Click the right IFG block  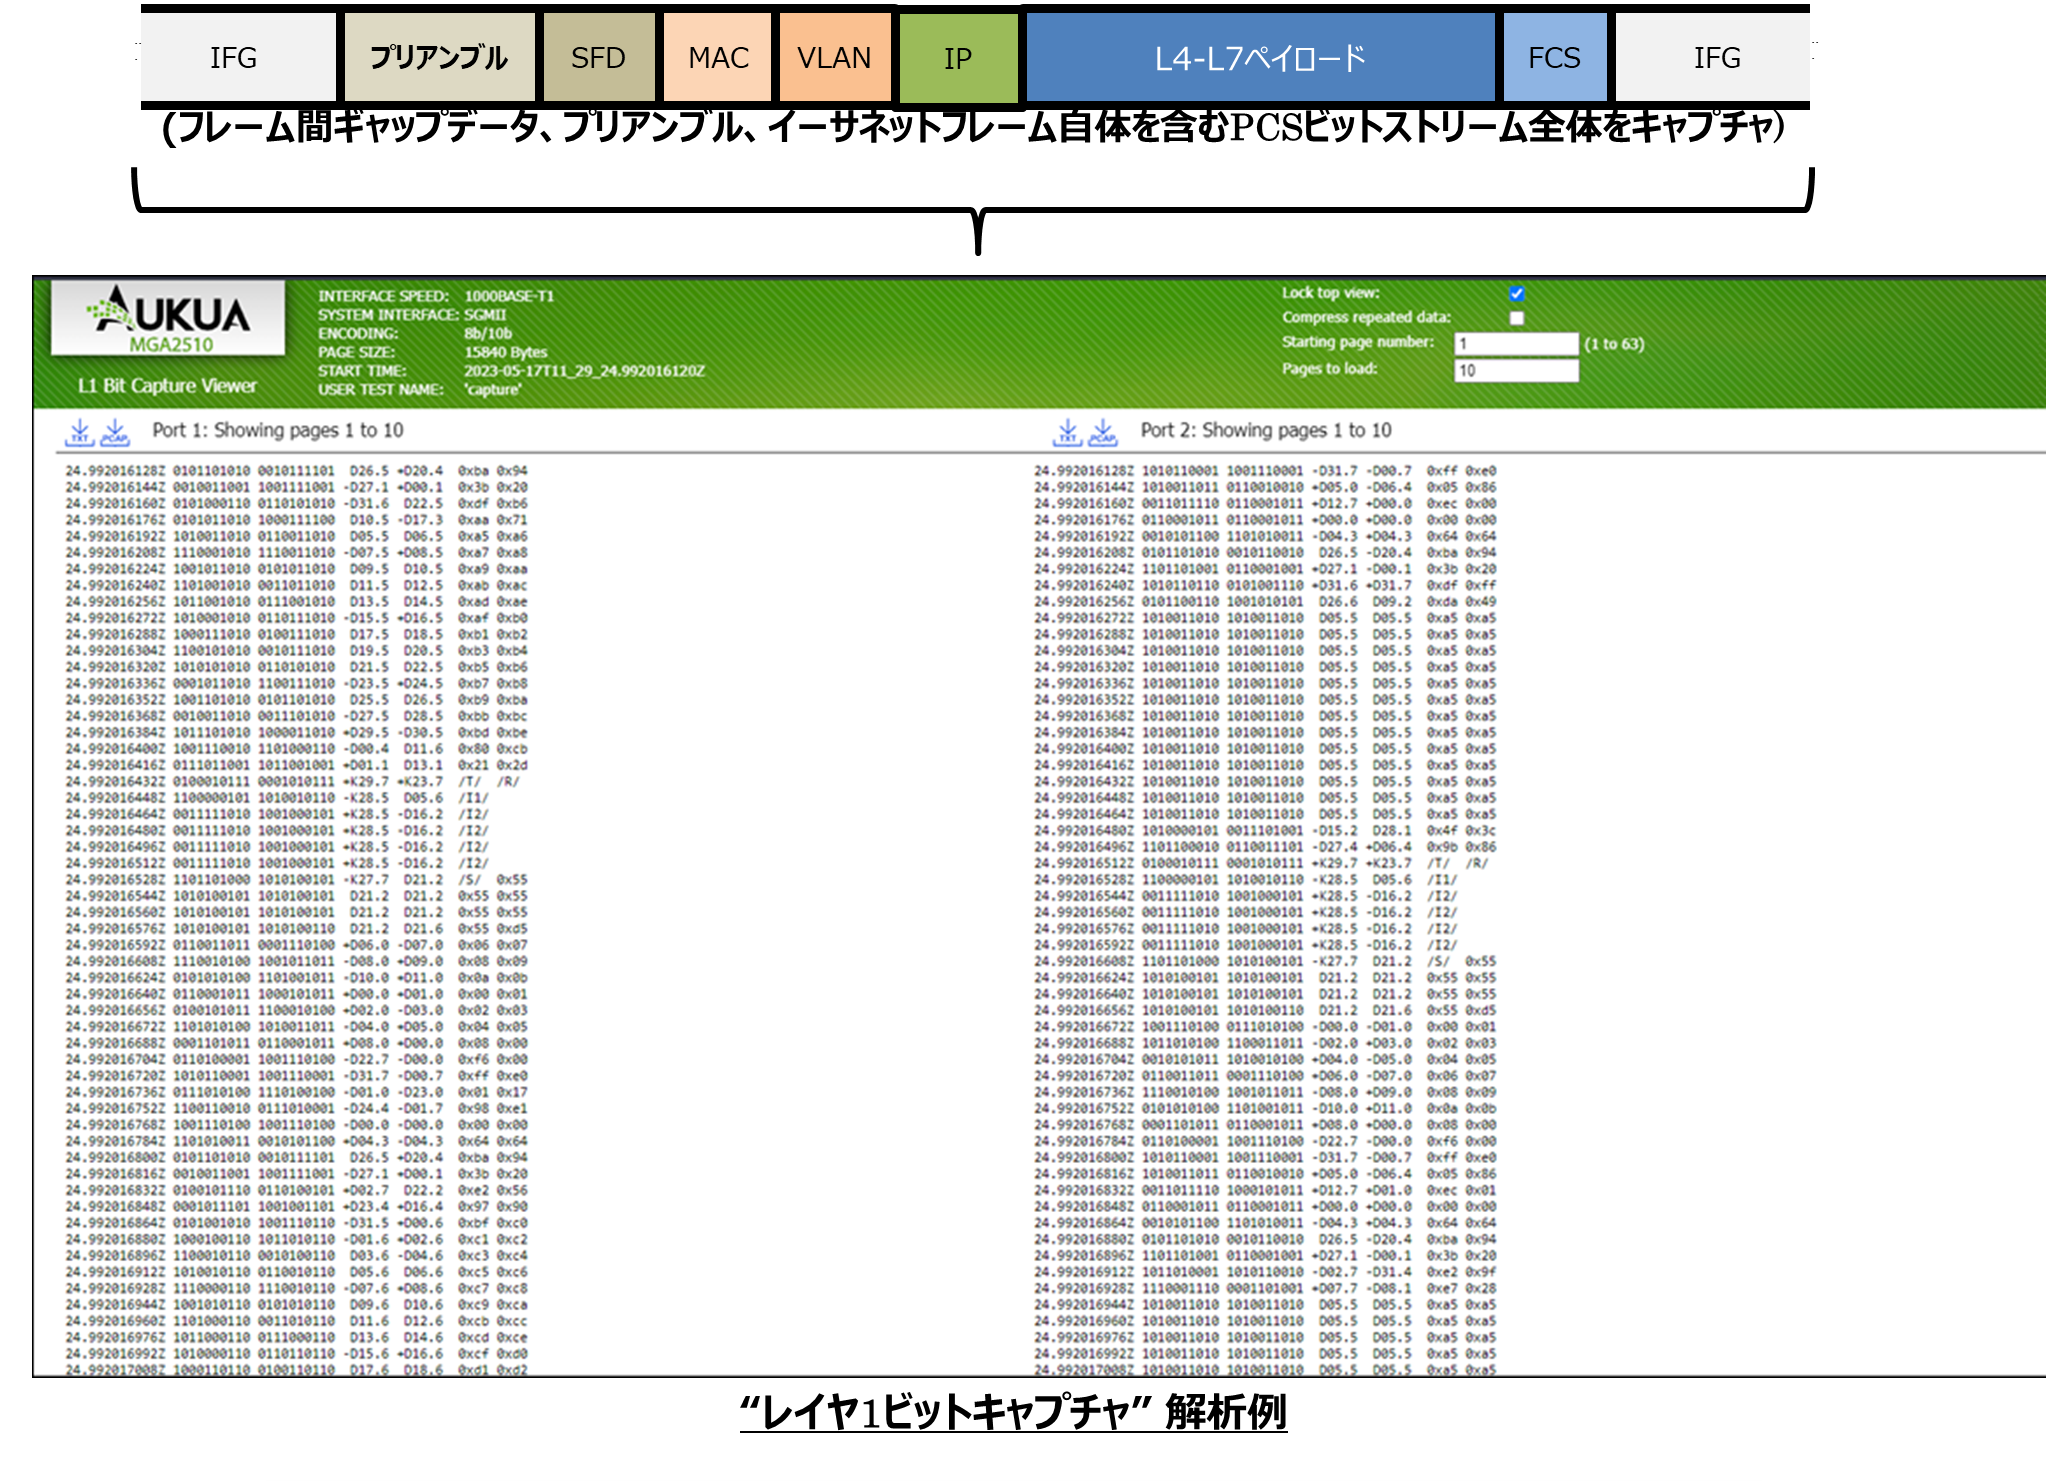[1716, 58]
